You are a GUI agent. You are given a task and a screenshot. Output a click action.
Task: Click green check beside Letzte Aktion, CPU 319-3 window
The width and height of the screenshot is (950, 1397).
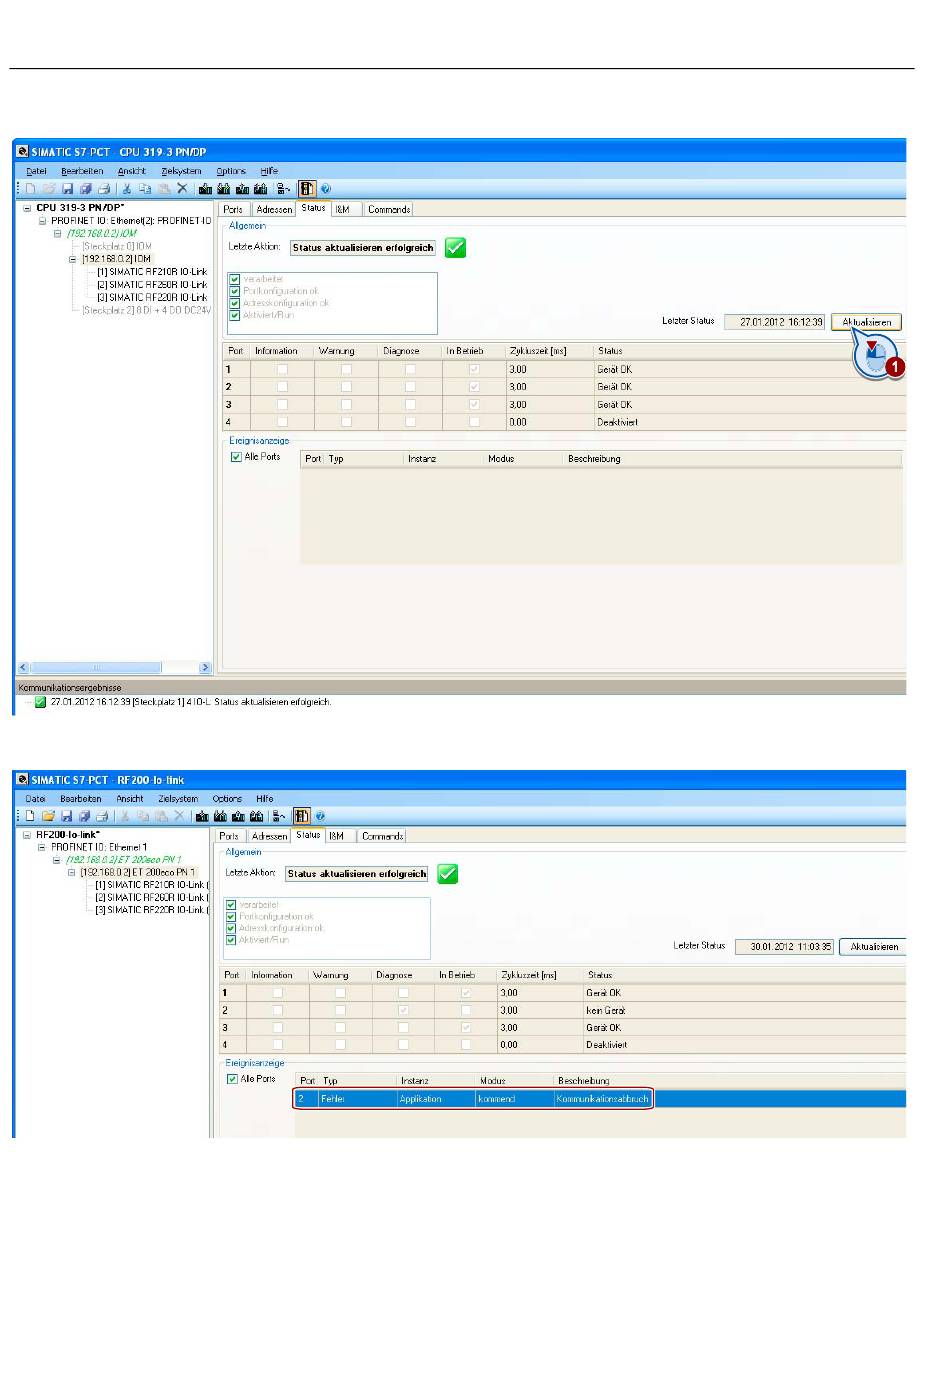[x=455, y=247]
